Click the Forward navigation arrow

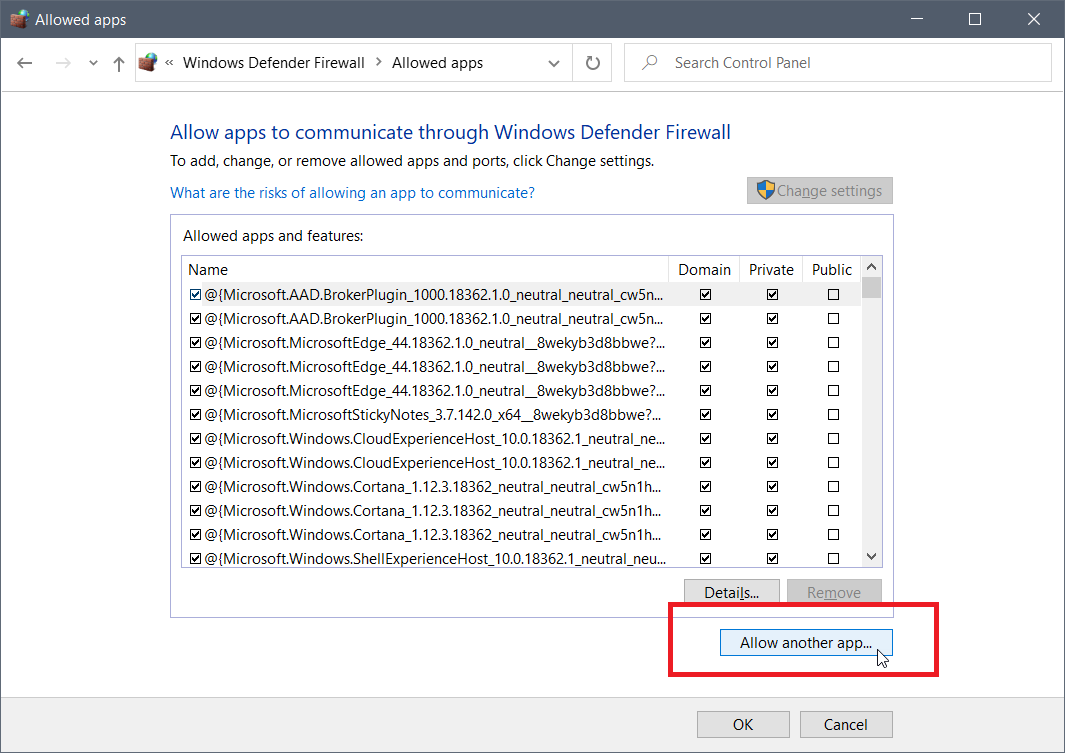point(63,63)
